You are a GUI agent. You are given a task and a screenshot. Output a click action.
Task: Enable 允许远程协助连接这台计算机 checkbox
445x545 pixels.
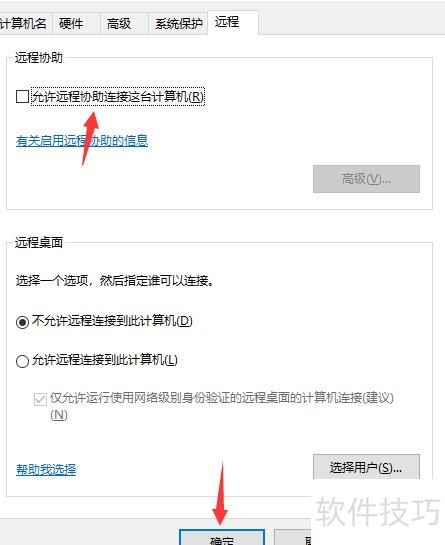[x=22, y=96]
